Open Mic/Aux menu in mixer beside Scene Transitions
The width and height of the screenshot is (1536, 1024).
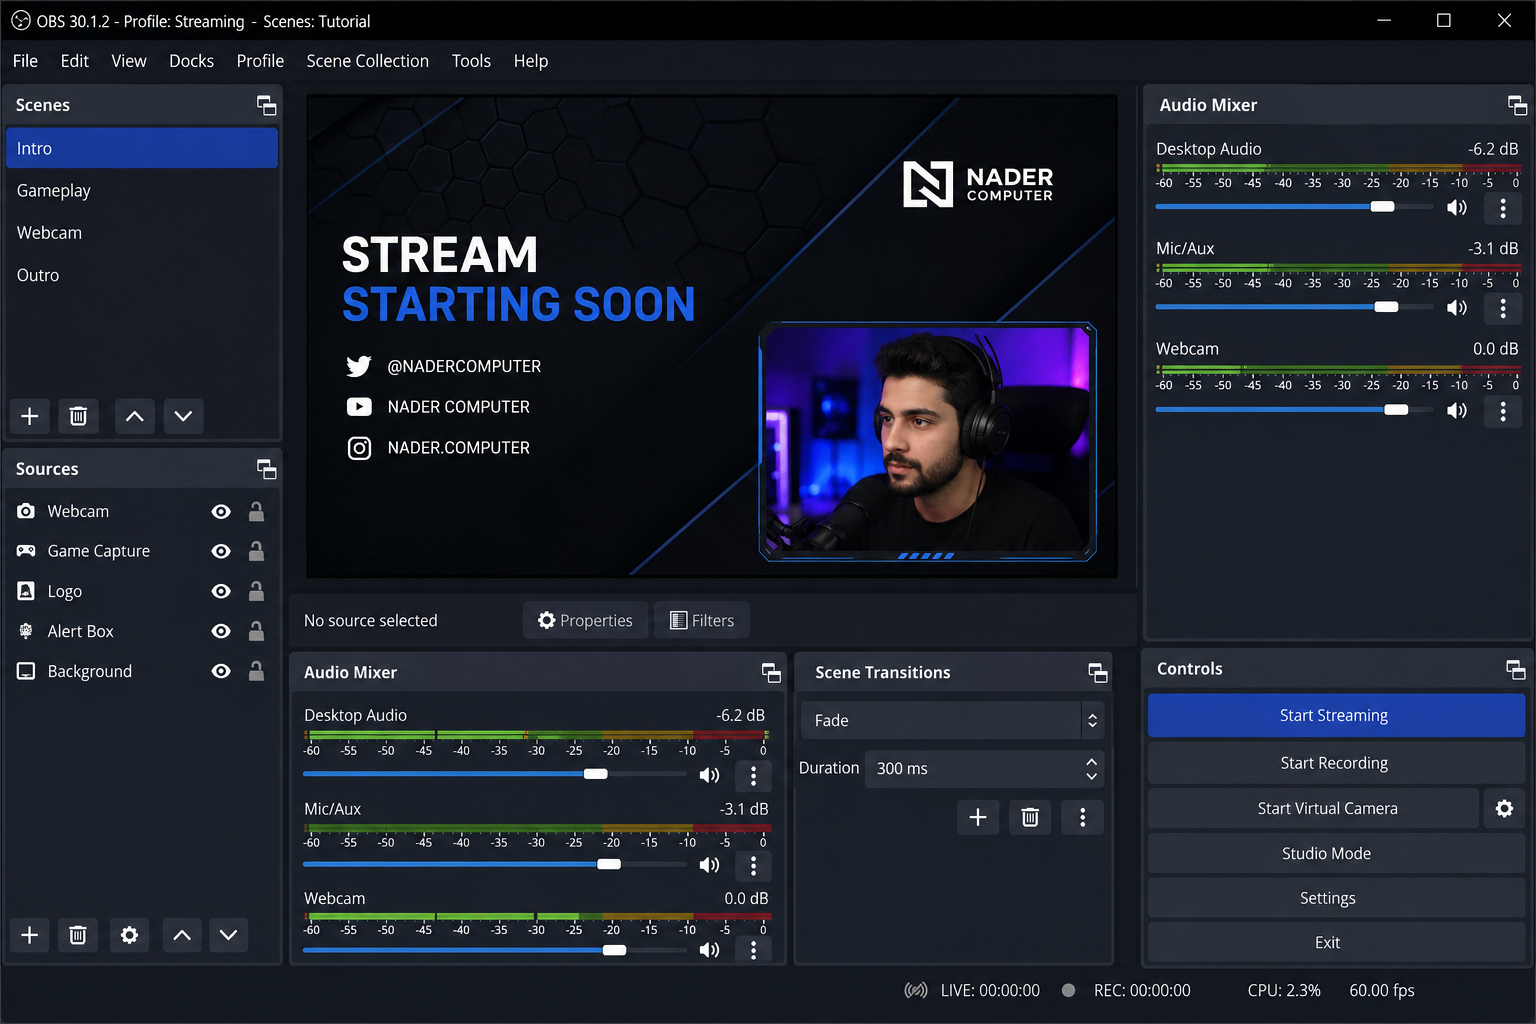click(753, 865)
